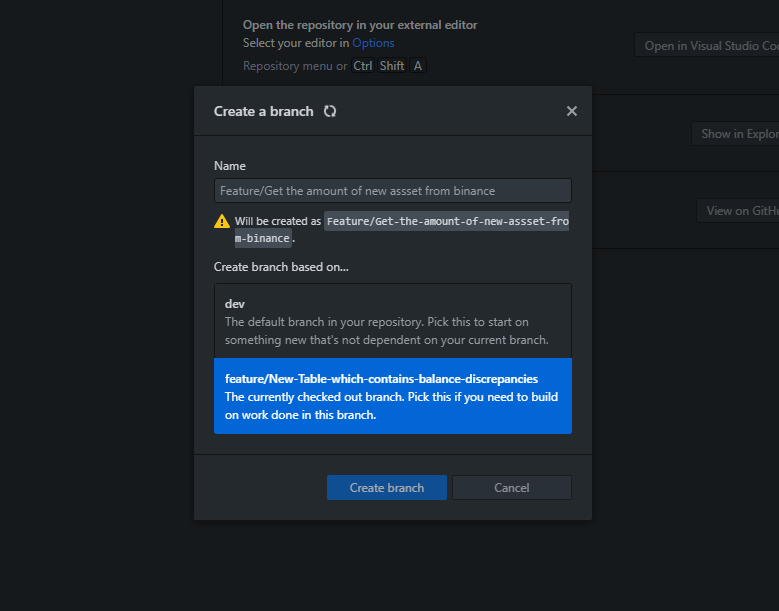Click the sanitized branch name Feature/Get-the-amount text
779x611 pixels.
click(402, 229)
